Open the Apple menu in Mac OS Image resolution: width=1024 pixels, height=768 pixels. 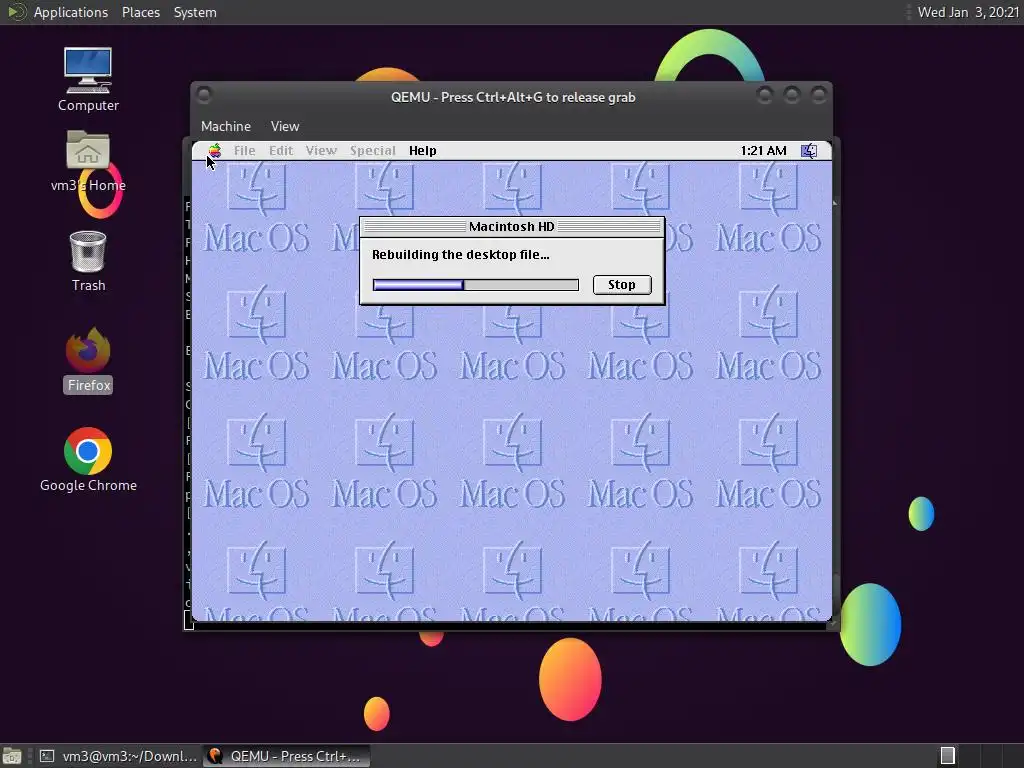[x=214, y=151]
